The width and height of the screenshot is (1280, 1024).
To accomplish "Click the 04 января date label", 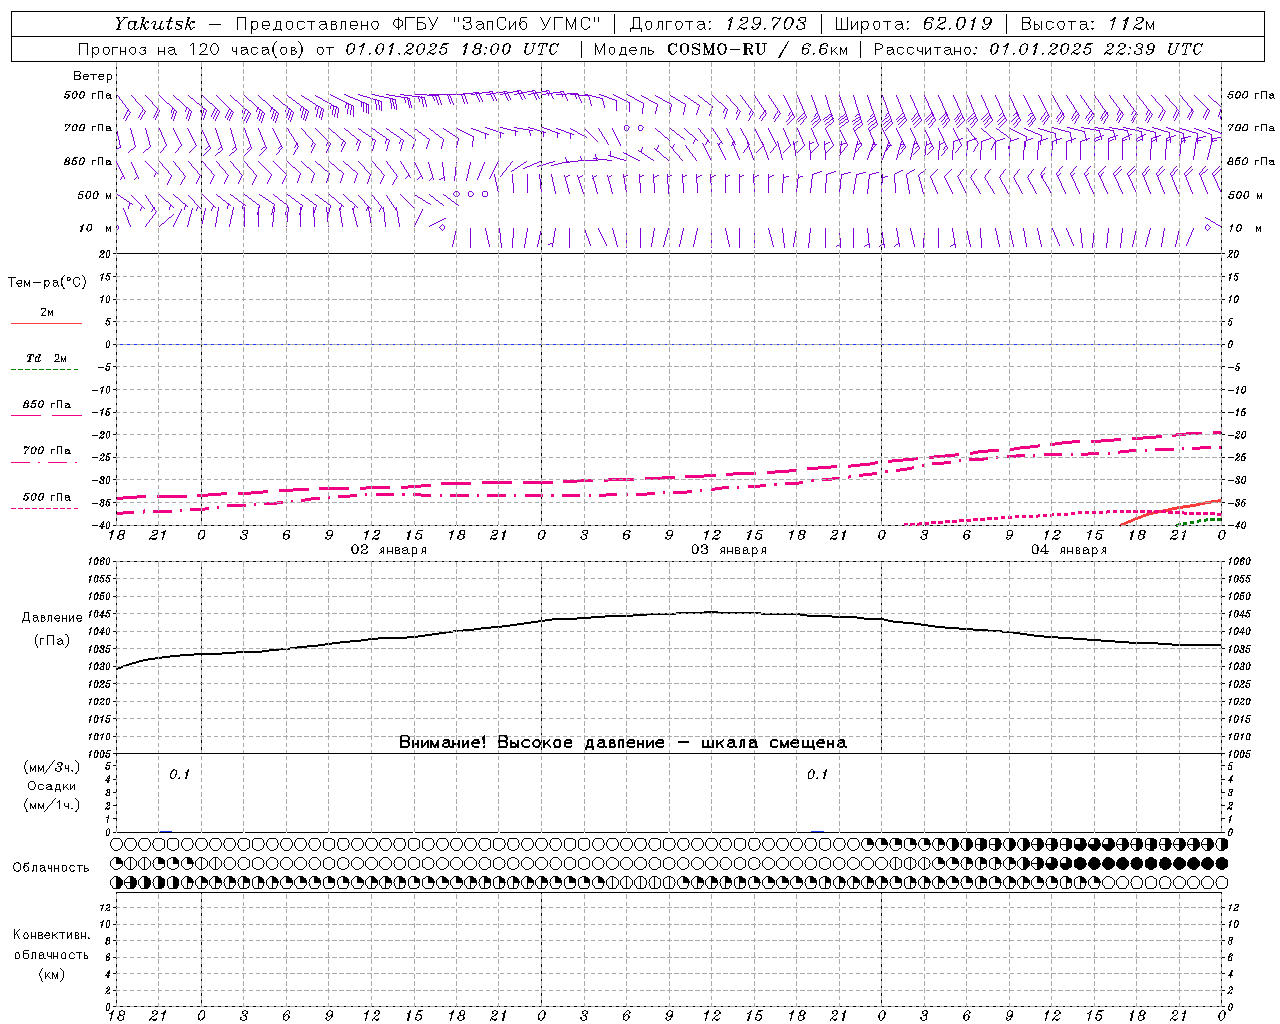I will click(x=1068, y=550).
